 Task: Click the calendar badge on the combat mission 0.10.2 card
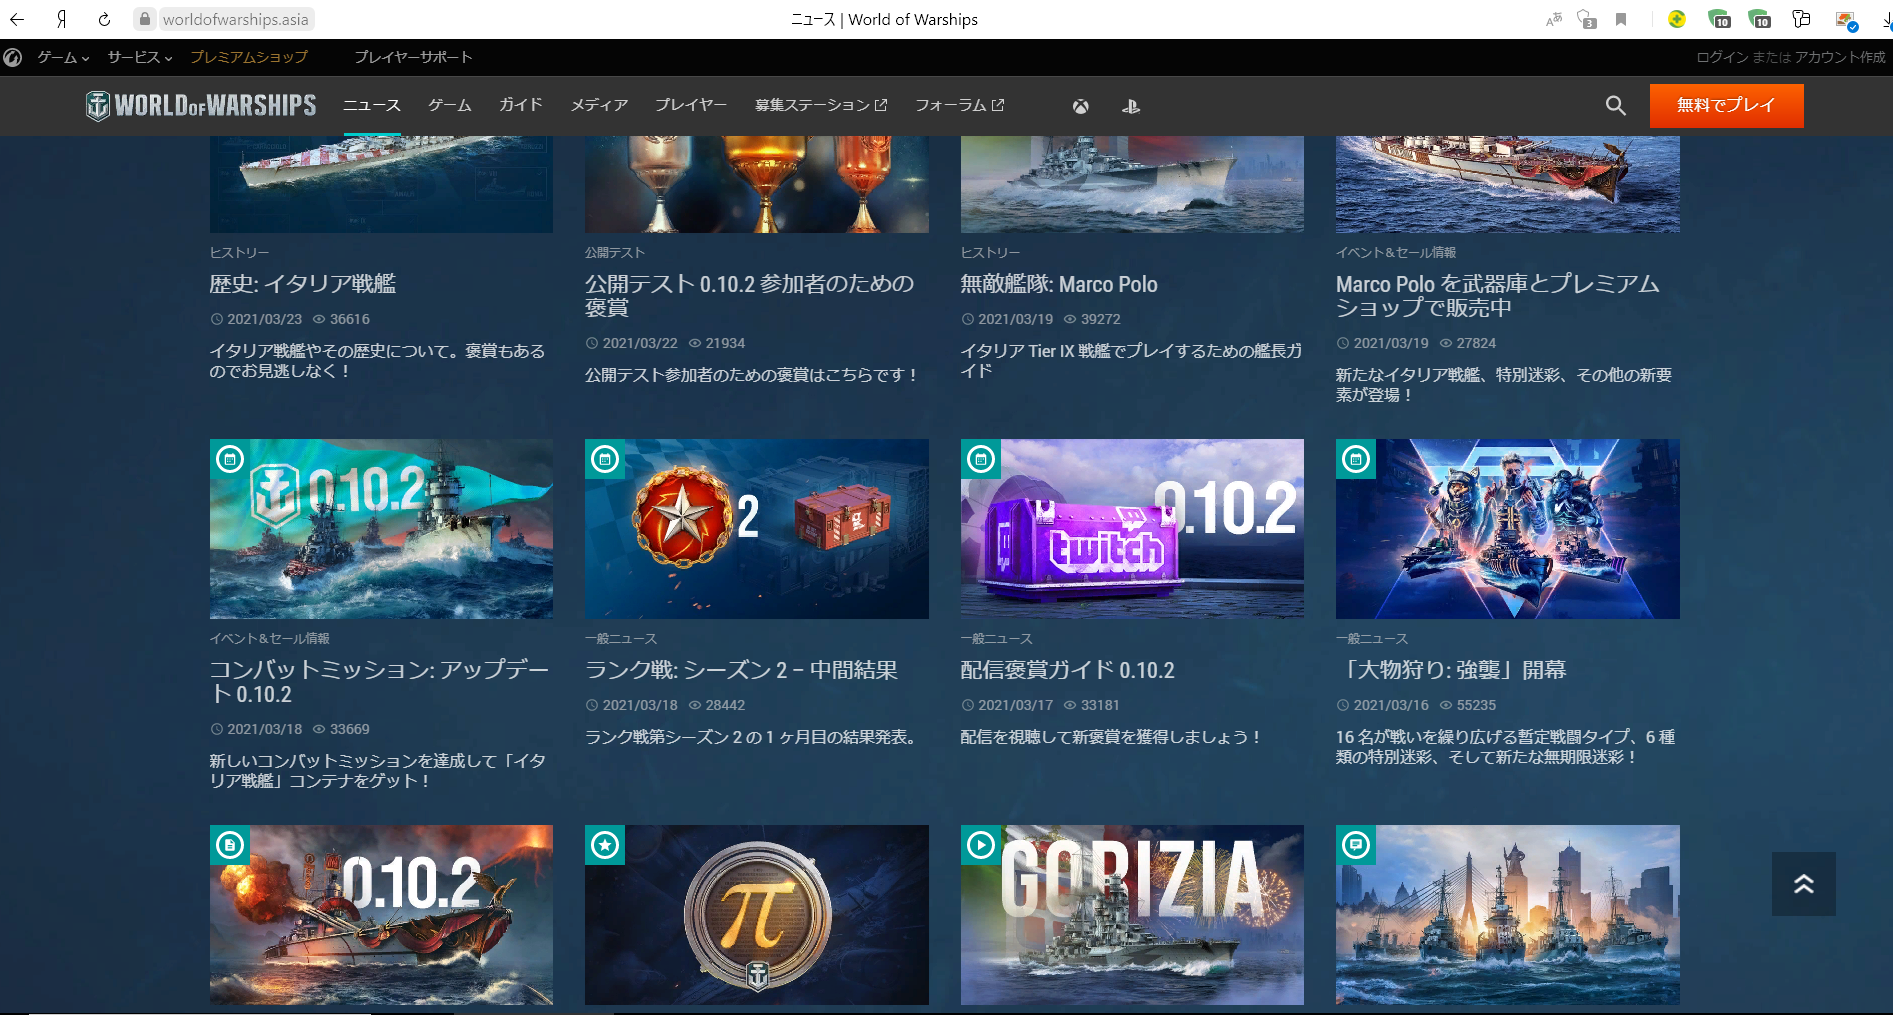pos(230,459)
